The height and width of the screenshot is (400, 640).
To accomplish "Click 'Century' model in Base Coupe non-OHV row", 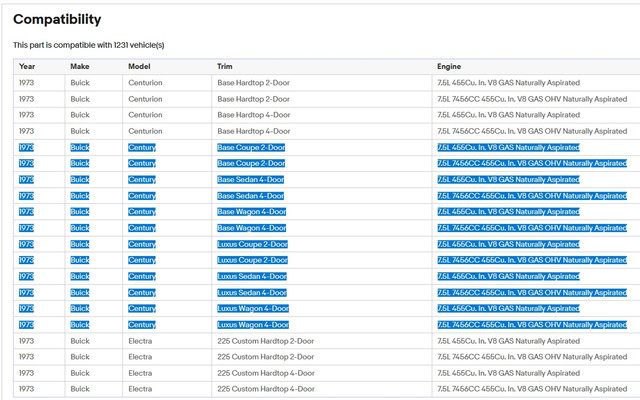I will (x=142, y=147).
